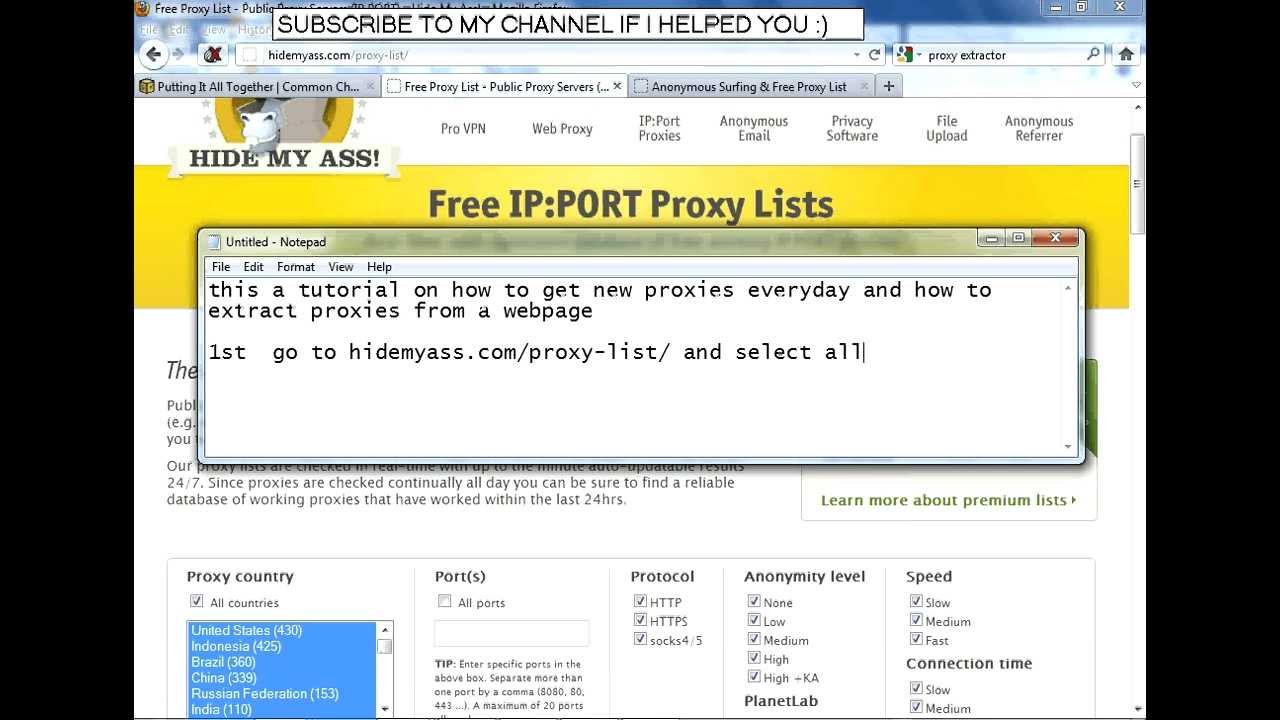This screenshot has width=1280, height=720.
Task: Uncheck the HTTP protocol checkbox
Action: [640, 601]
